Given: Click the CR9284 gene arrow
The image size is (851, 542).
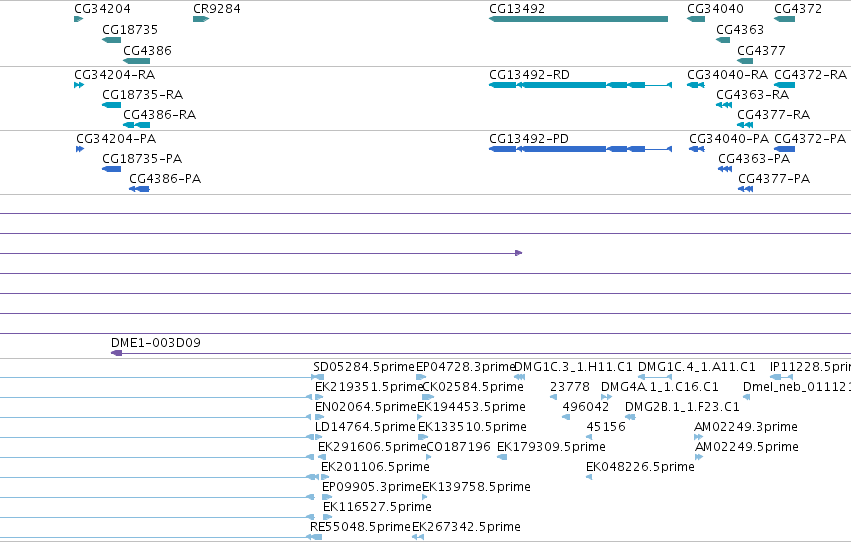Looking at the screenshot, I should coord(201,19).
